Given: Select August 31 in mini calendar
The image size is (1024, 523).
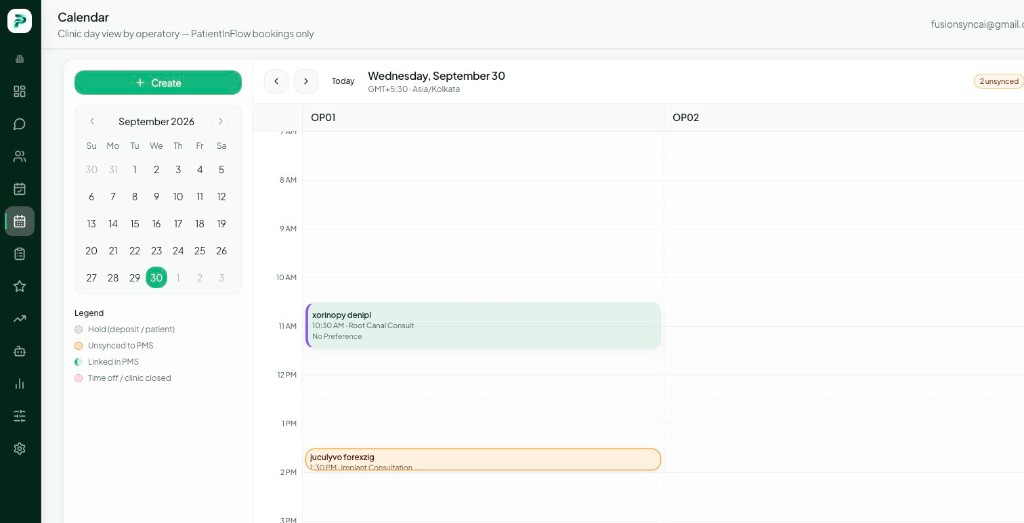Looking at the screenshot, I should tap(113, 170).
